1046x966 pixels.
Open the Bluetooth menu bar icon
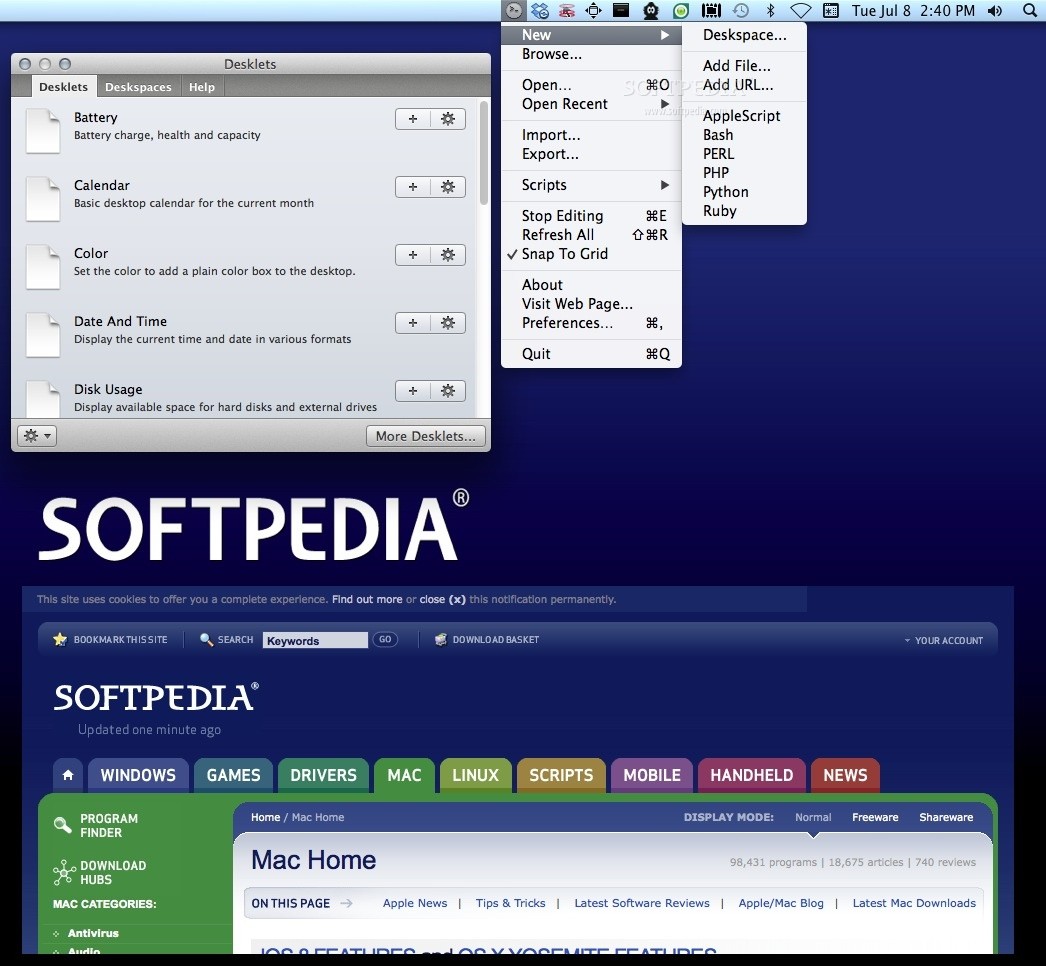770,10
